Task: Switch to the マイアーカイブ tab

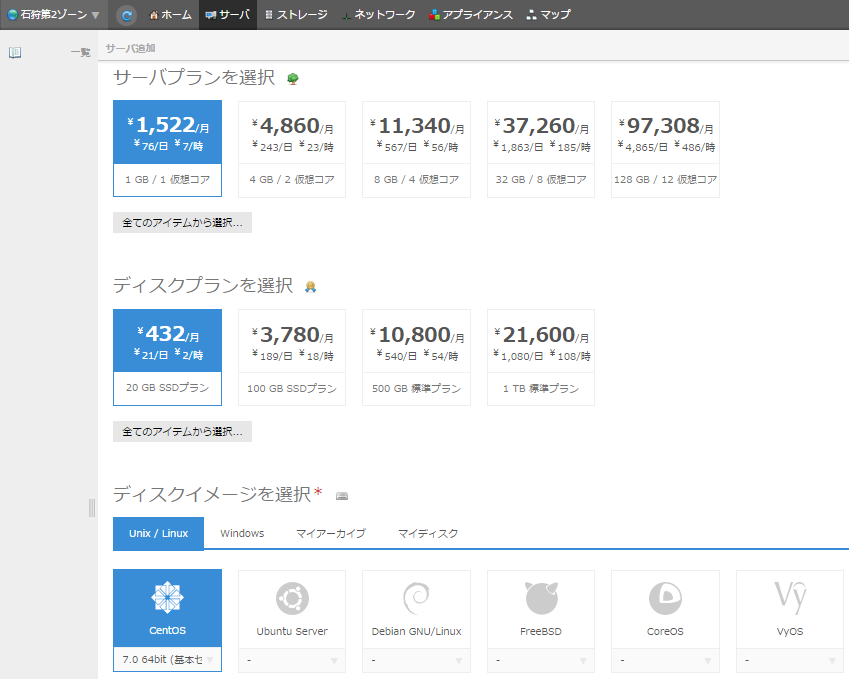Action: (x=331, y=533)
